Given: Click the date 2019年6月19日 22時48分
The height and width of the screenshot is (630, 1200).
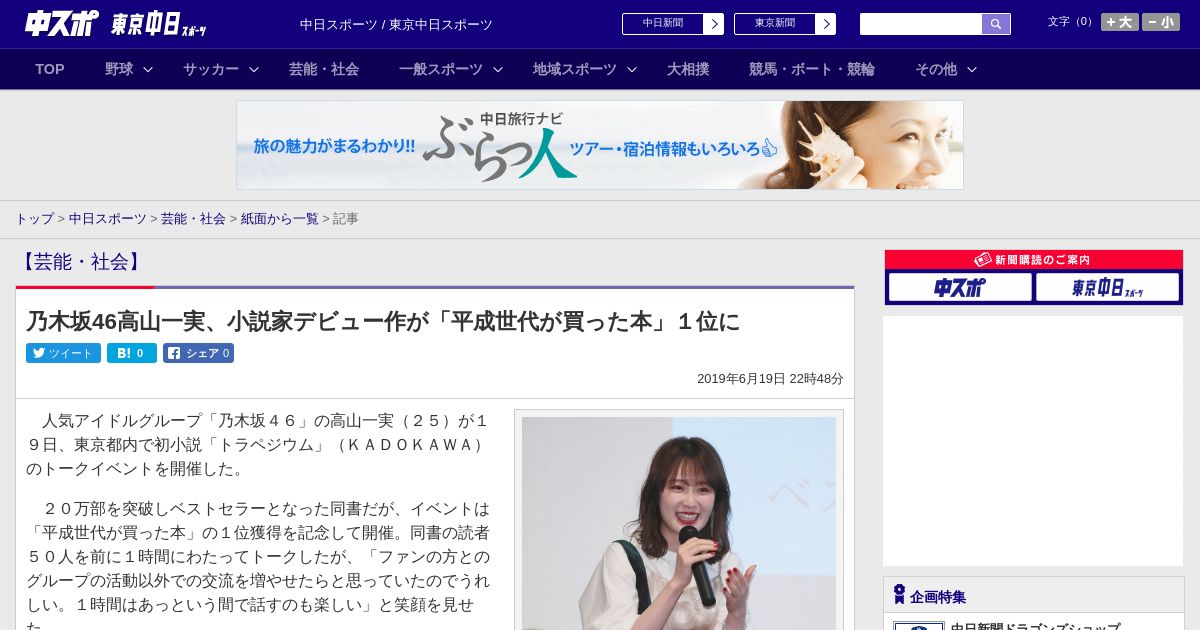Looking at the screenshot, I should coord(770,379).
